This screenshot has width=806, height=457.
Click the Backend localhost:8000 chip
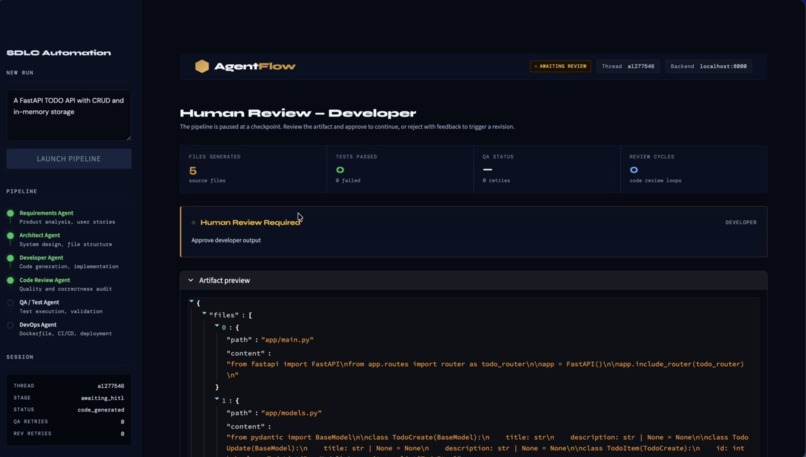point(708,66)
